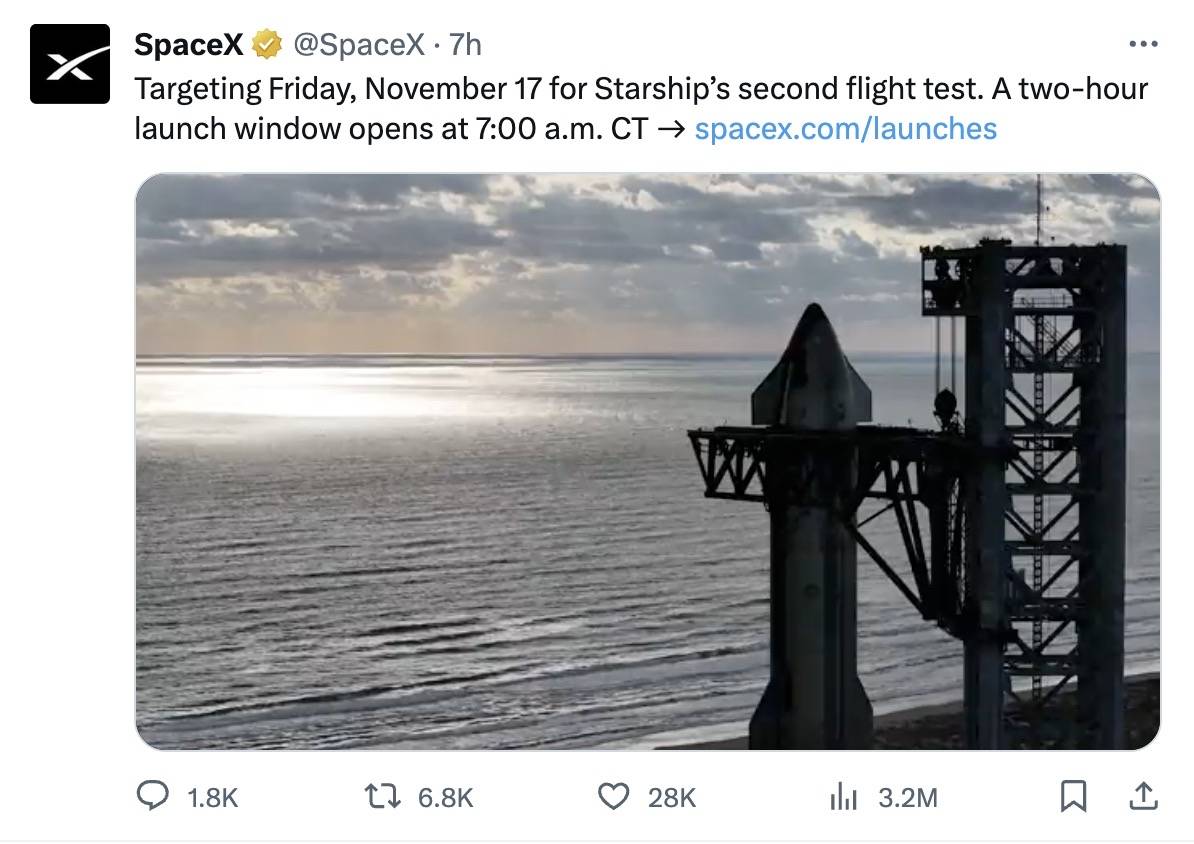Share the tweet
Viewport: 1194px width, 844px height.
point(1145,796)
